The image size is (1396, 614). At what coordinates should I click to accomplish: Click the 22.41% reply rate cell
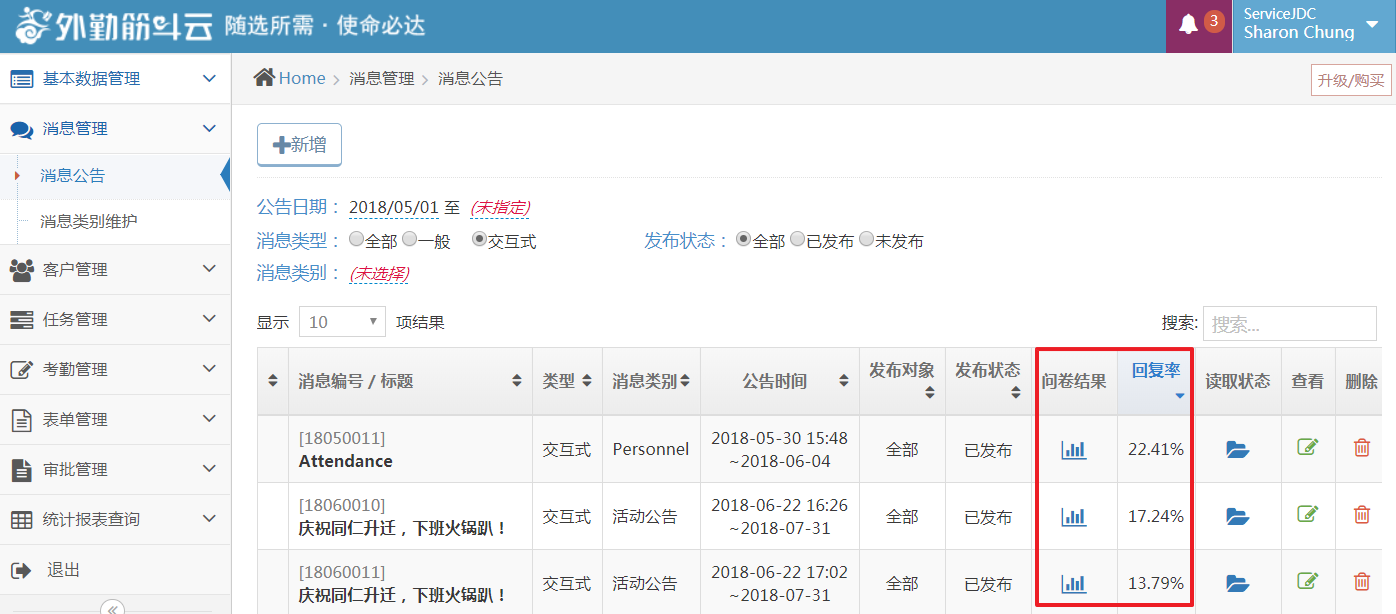1156,450
